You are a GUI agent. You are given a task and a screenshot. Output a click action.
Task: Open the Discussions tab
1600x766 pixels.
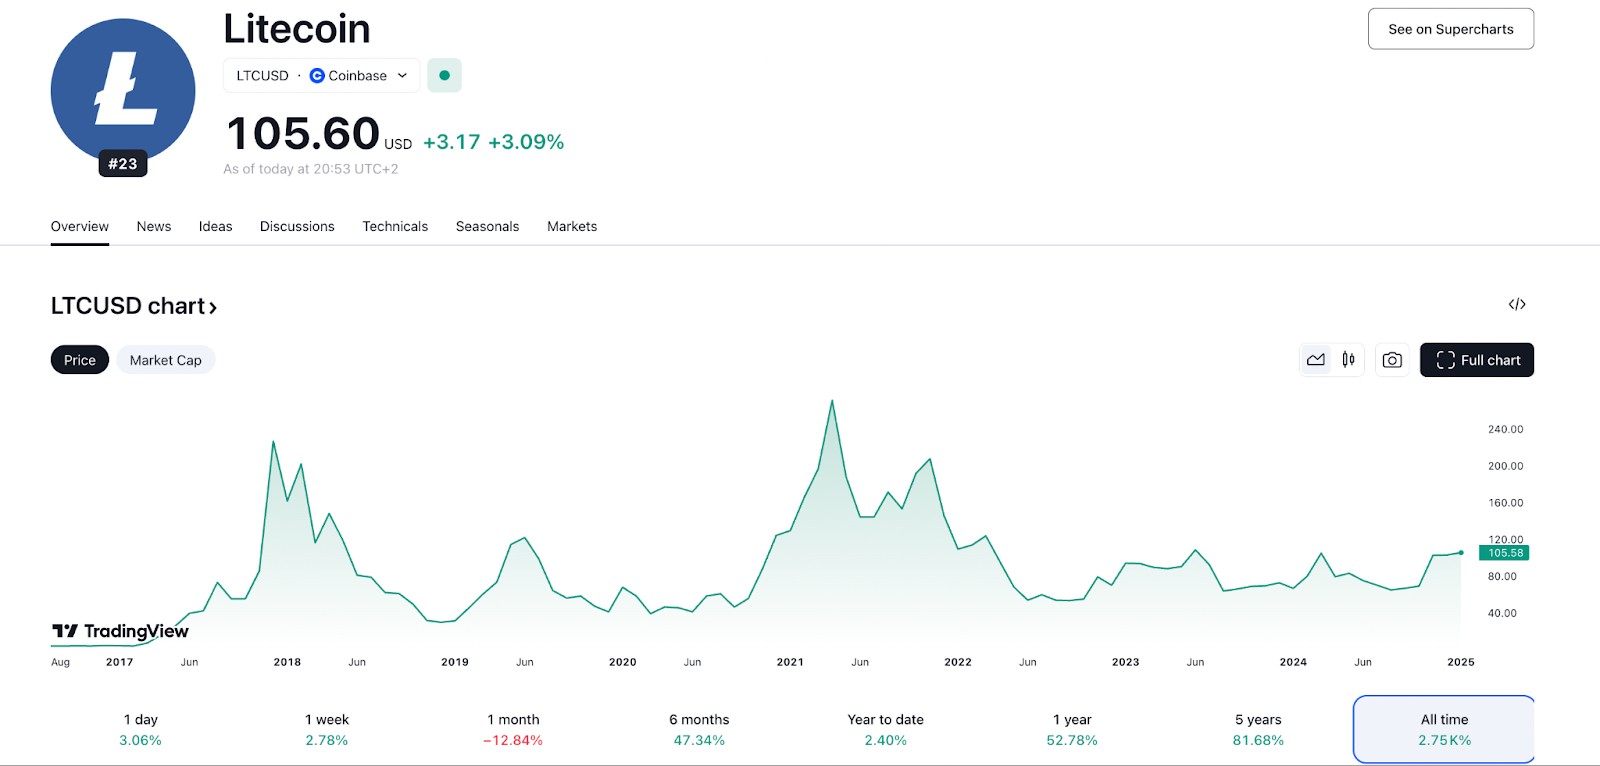(x=297, y=226)
